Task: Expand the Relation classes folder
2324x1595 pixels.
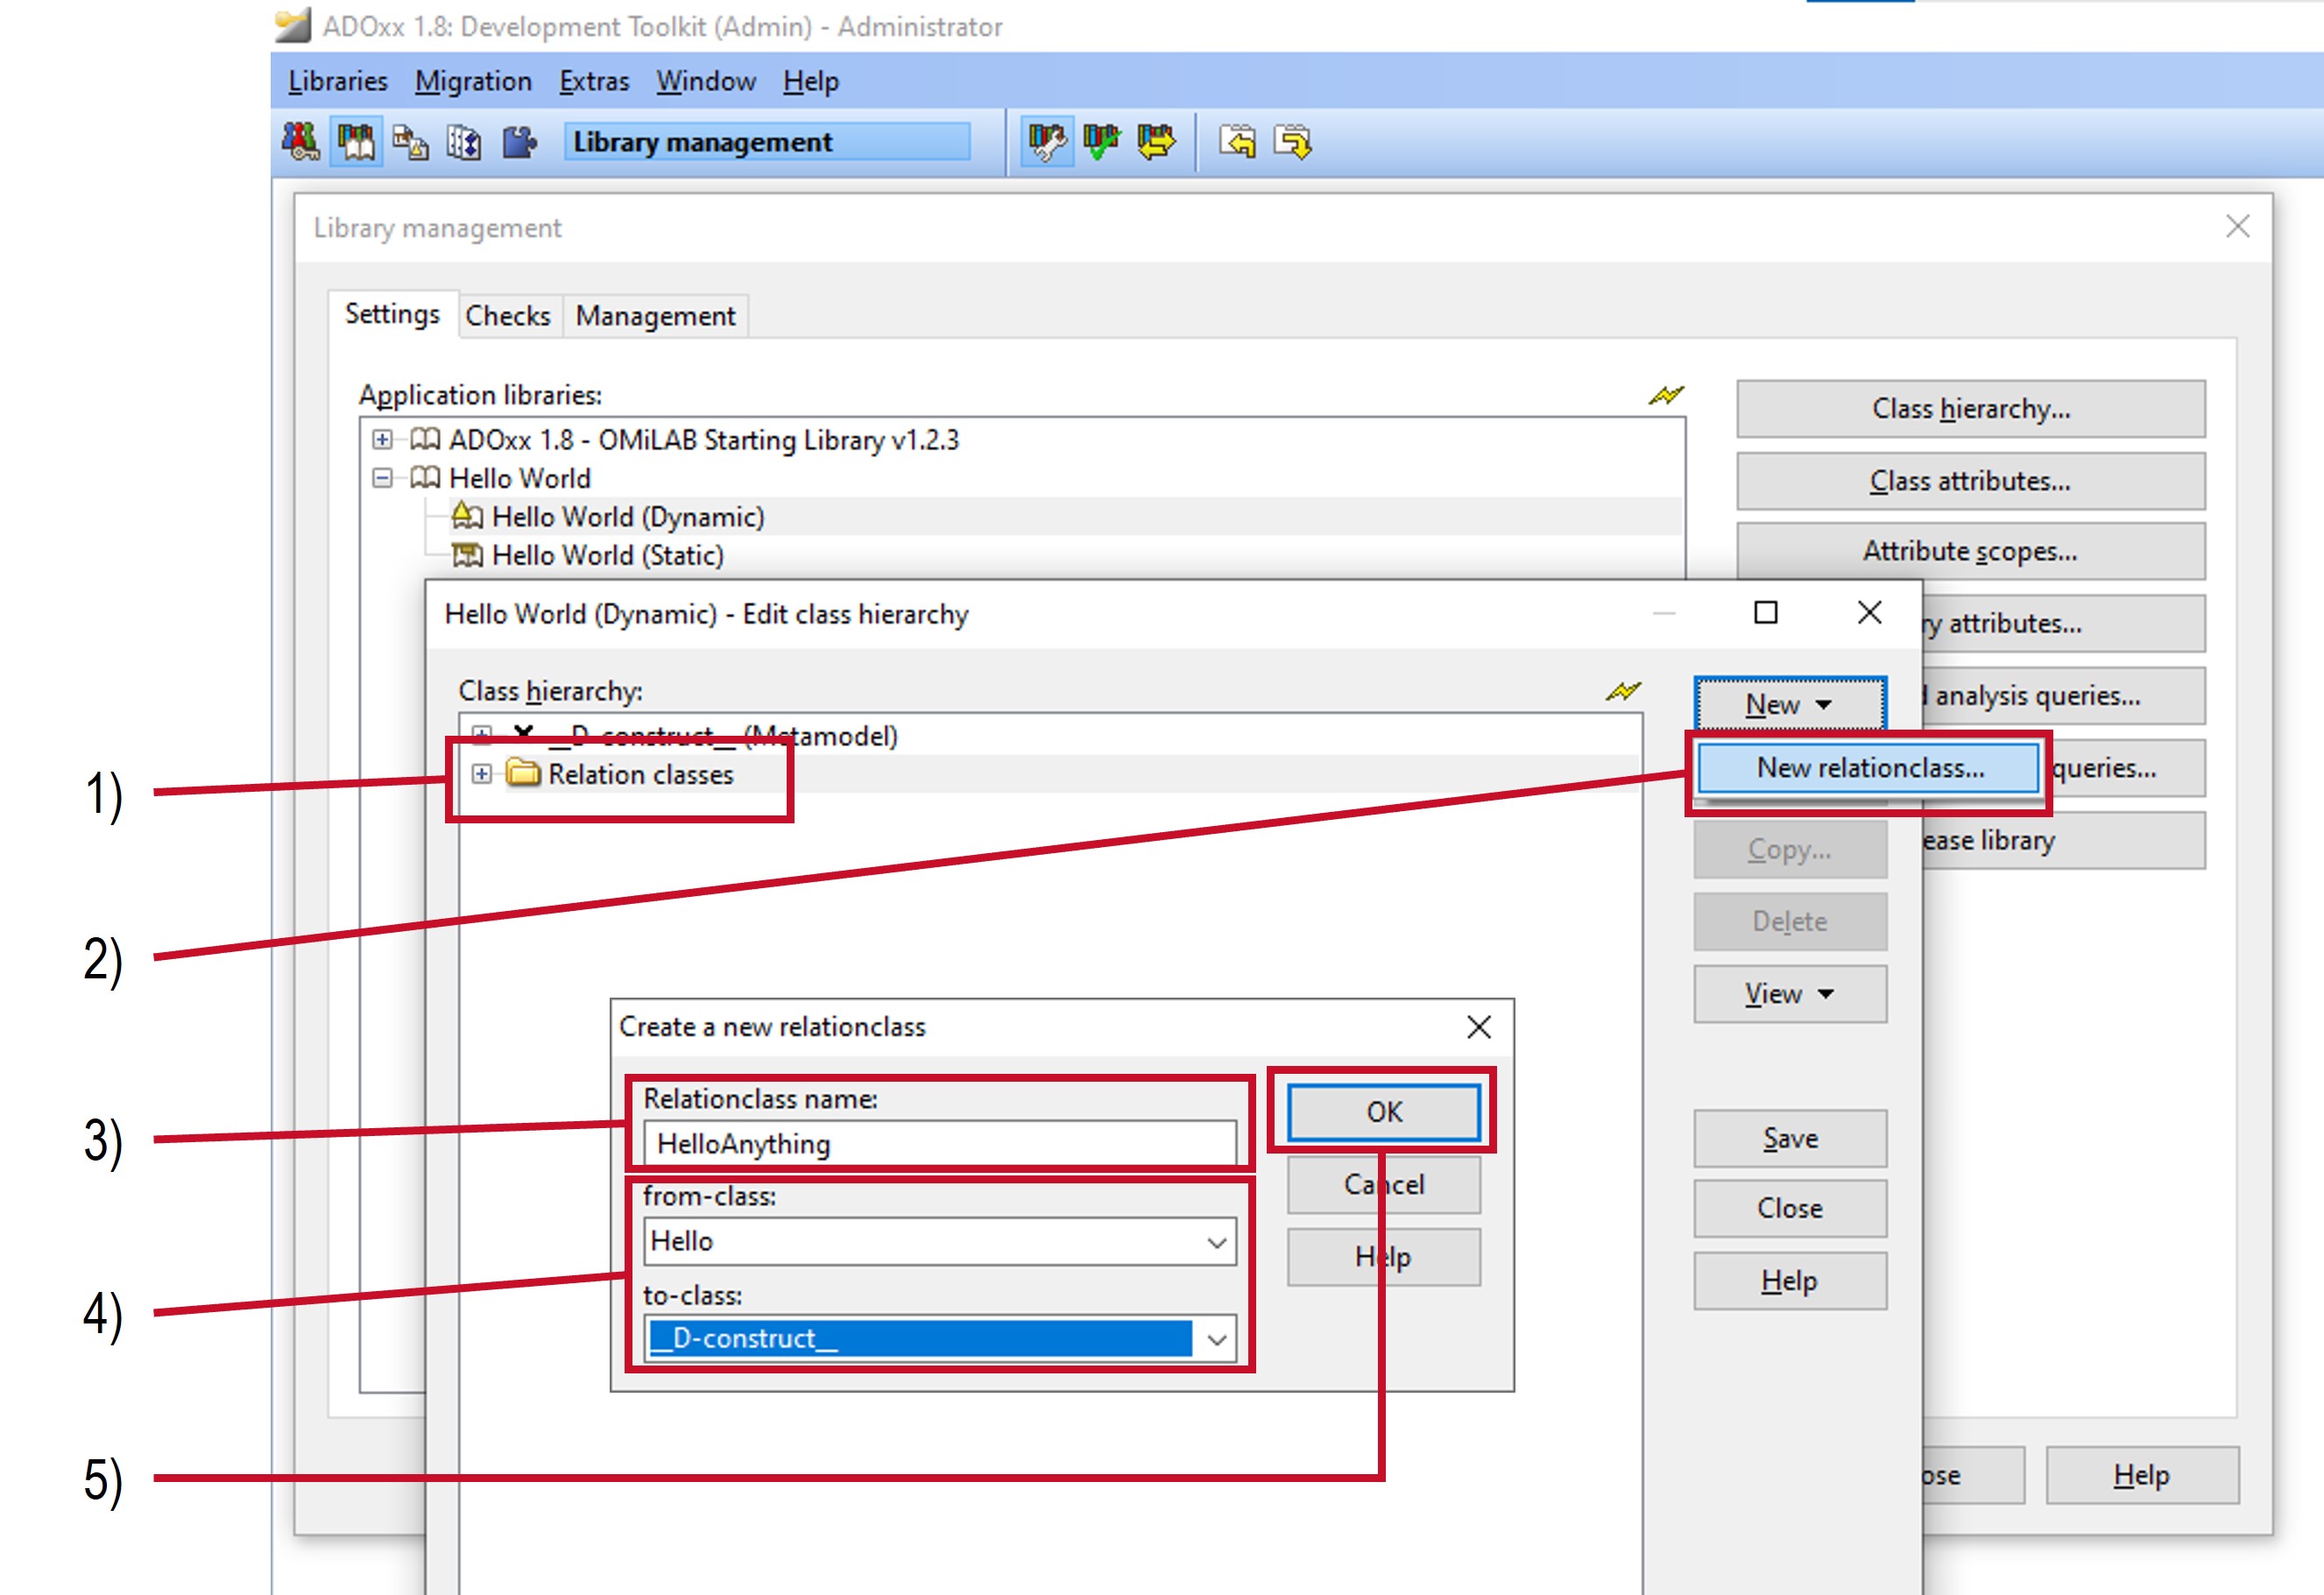Action: point(482,774)
